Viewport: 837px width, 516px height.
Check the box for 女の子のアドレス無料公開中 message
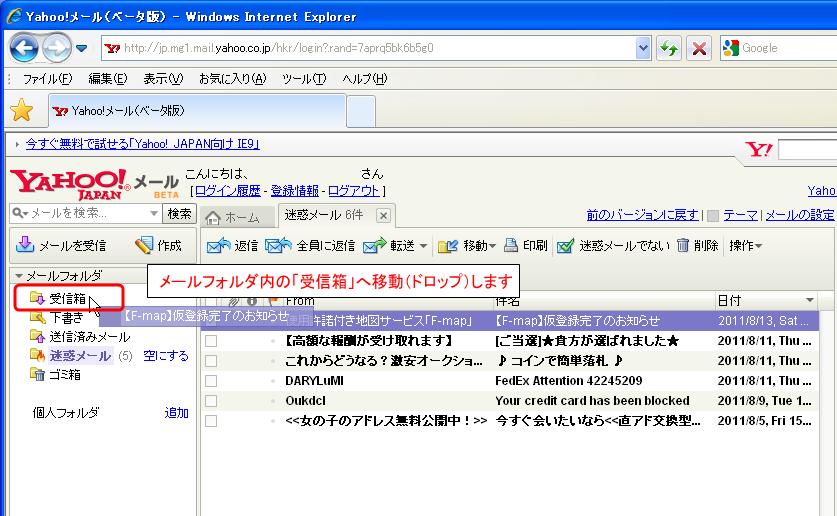pos(211,421)
